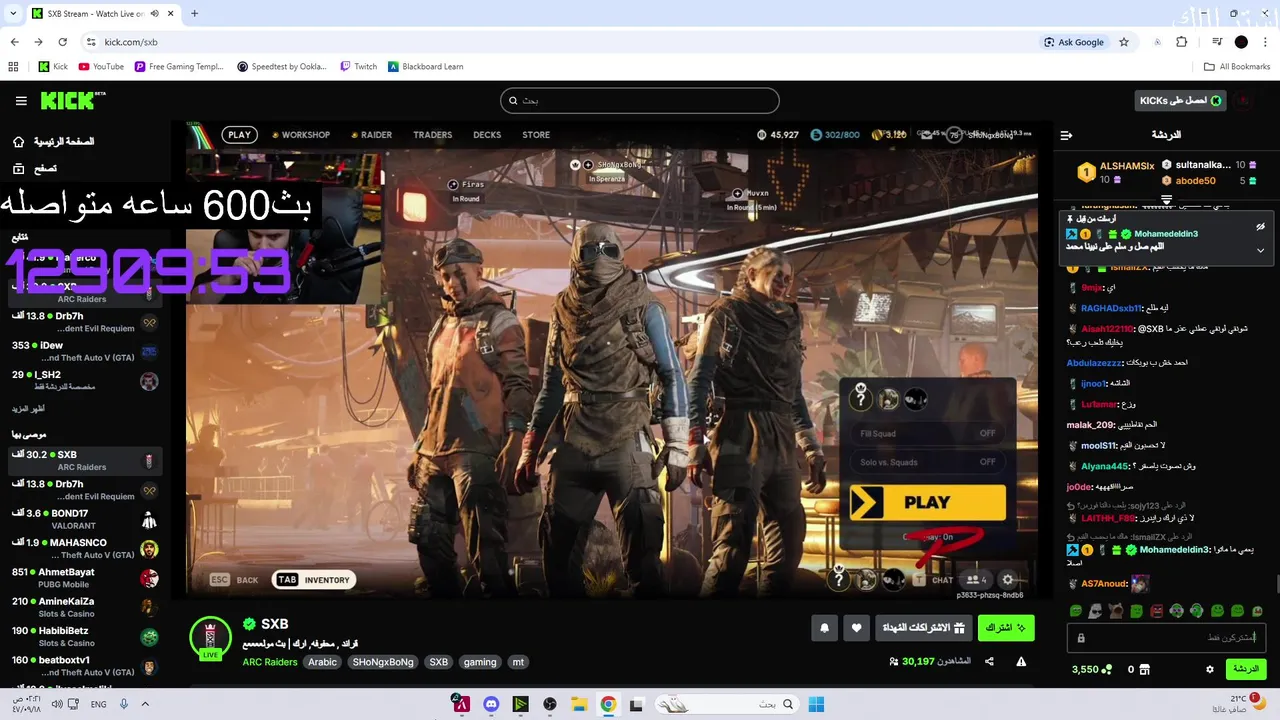1280x720 pixels.
Task: Open chat settings gear icon
Action: pos(1210,669)
